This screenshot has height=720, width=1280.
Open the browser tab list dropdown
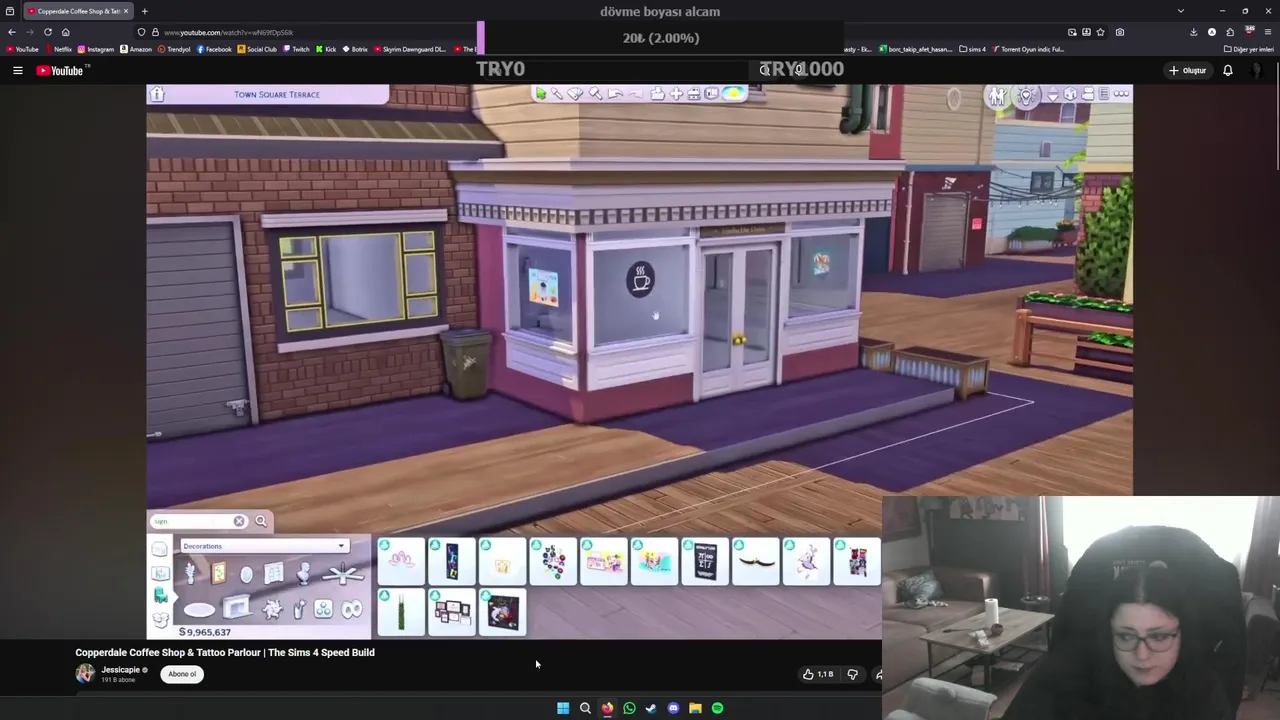(x=1181, y=11)
